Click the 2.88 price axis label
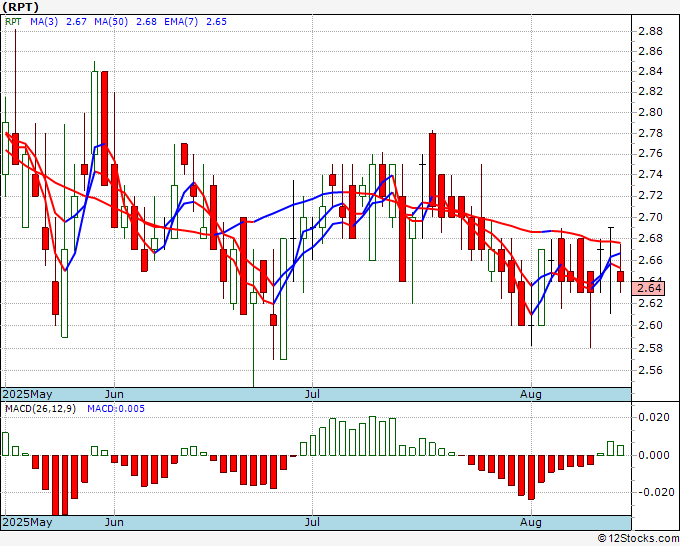This screenshot has width=680, height=546. [x=651, y=31]
